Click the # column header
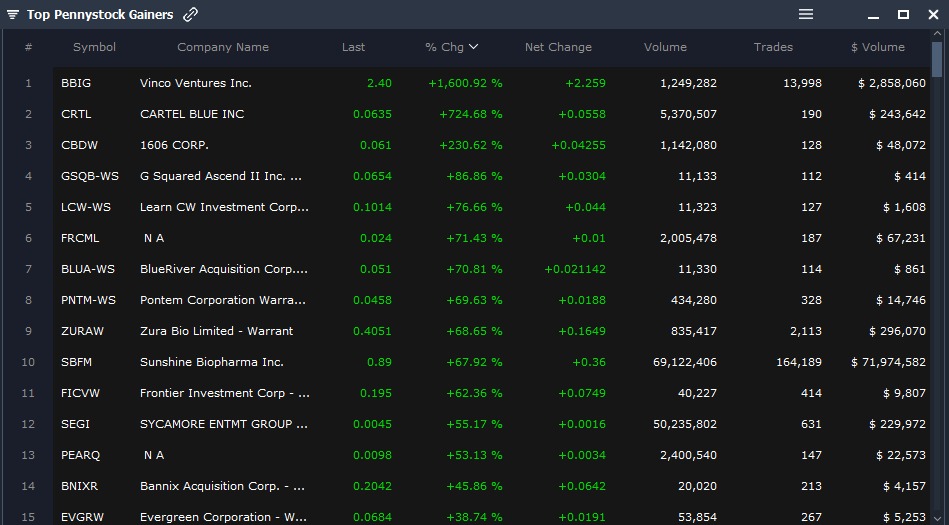This screenshot has height=525, width=949. point(28,47)
